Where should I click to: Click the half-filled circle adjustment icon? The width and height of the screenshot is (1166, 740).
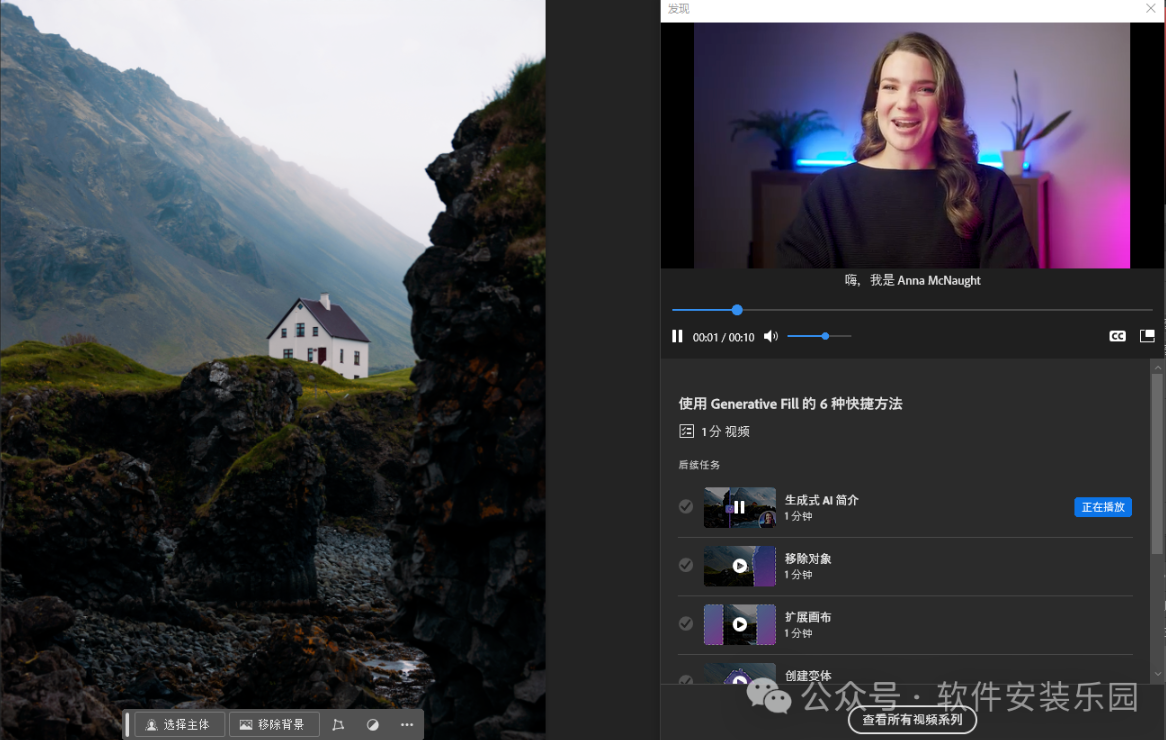(x=373, y=725)
